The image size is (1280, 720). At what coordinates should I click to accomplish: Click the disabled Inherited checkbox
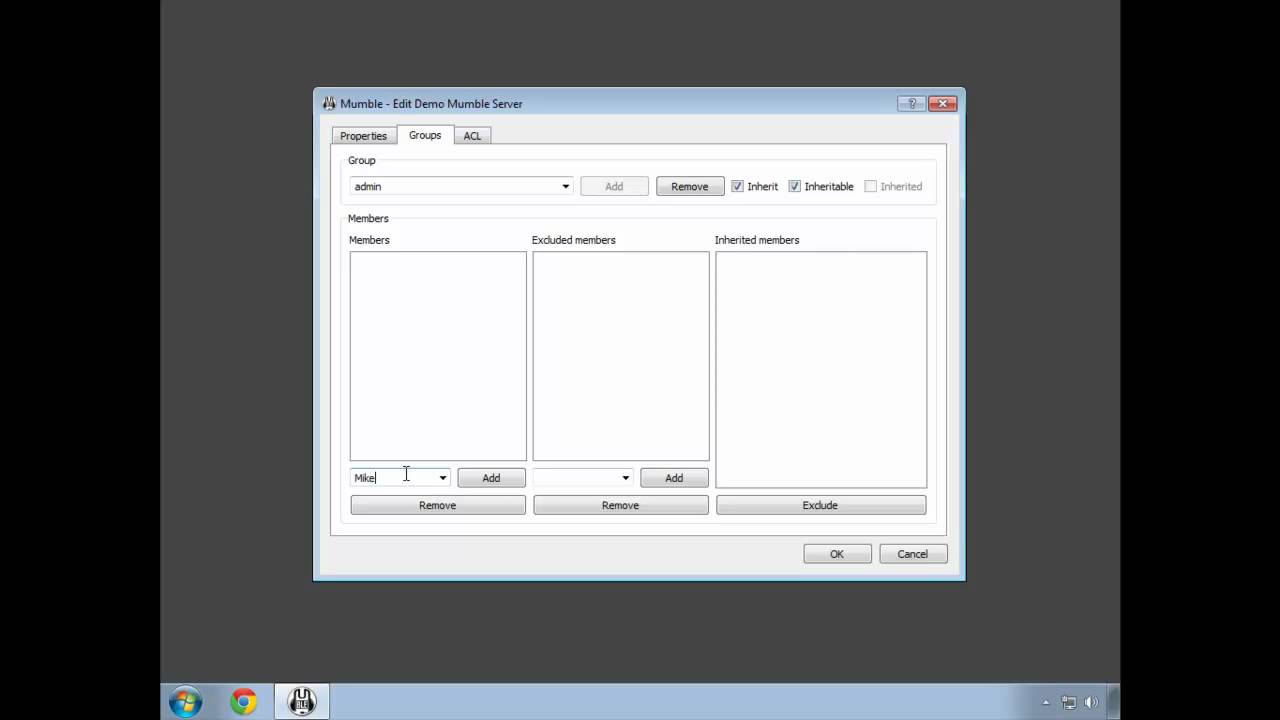[x=871, y=186]
